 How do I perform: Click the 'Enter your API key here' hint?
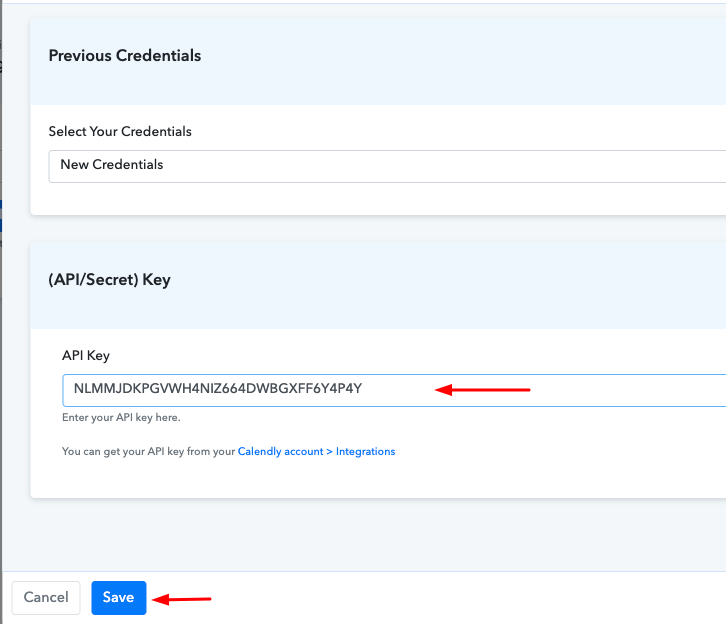click(121, 418)
